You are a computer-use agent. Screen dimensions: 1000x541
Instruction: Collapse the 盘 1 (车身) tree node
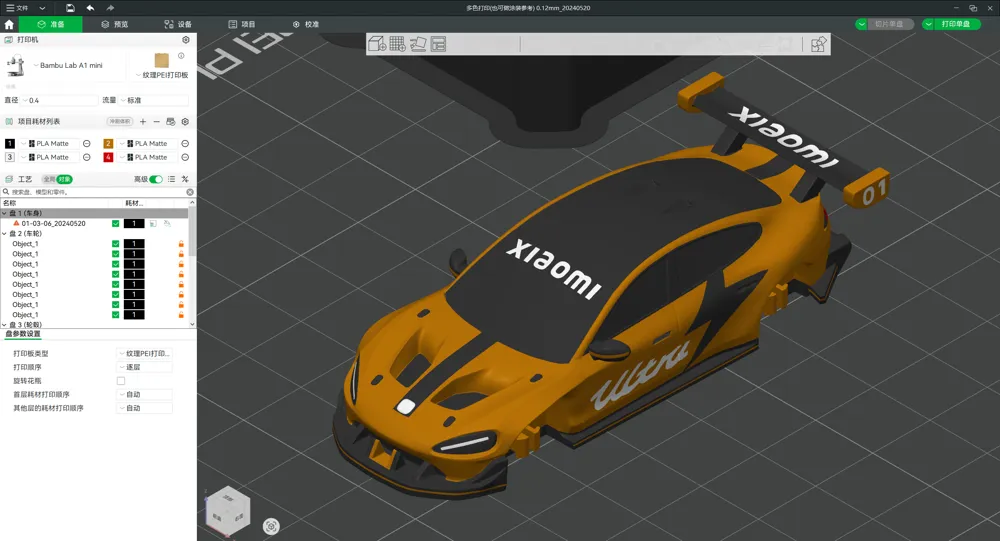click(x=4, y=213)
